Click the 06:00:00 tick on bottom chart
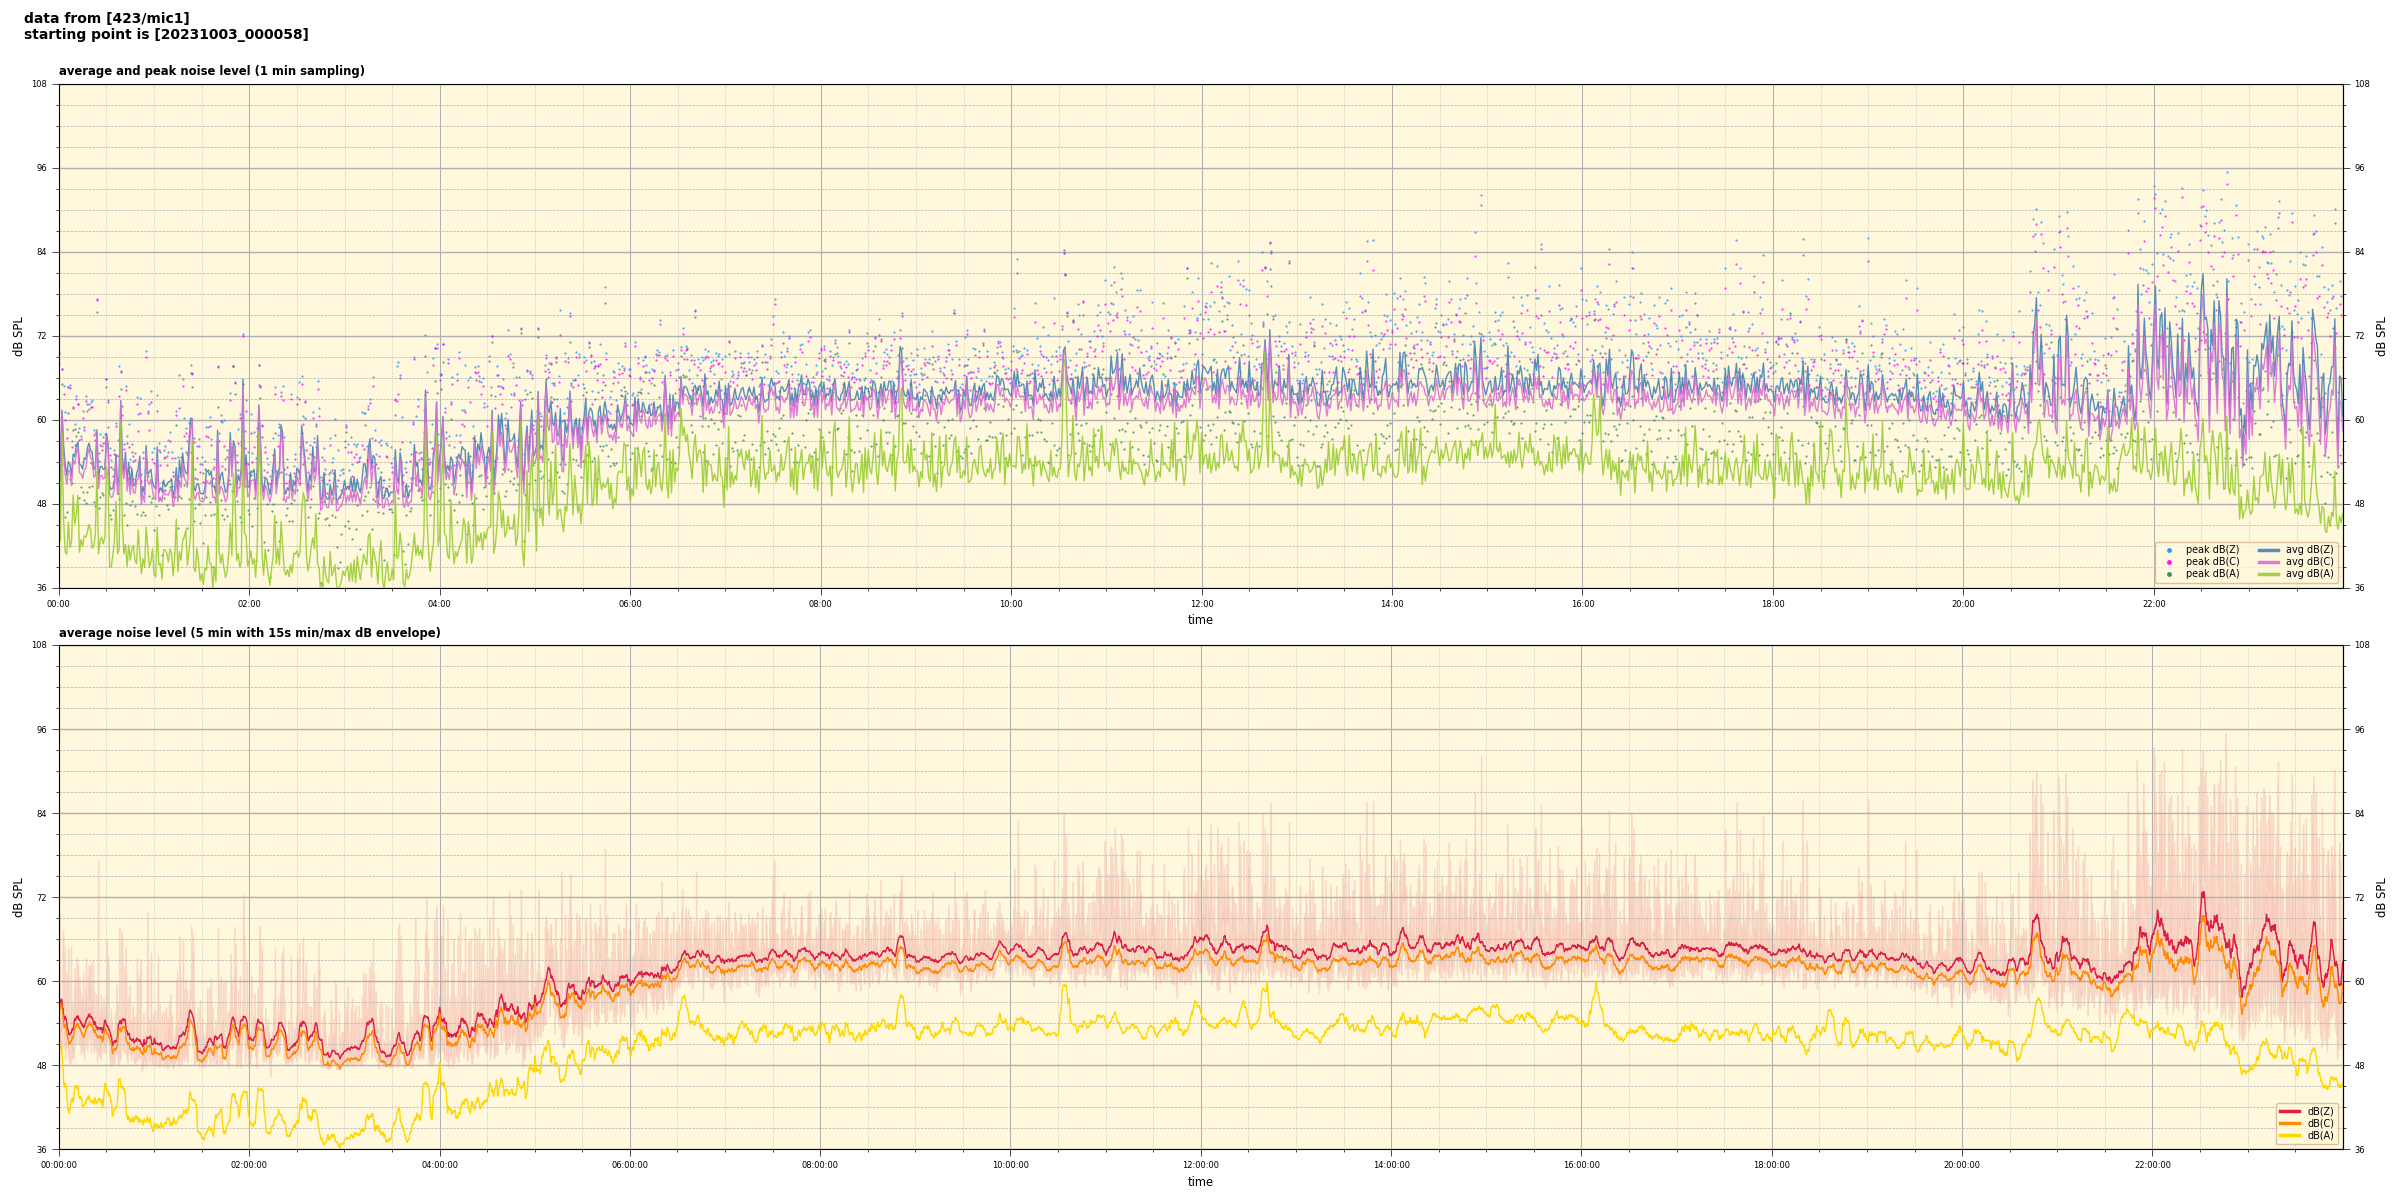This screenshot has width=2400, height=1200. click(630, 1165)
